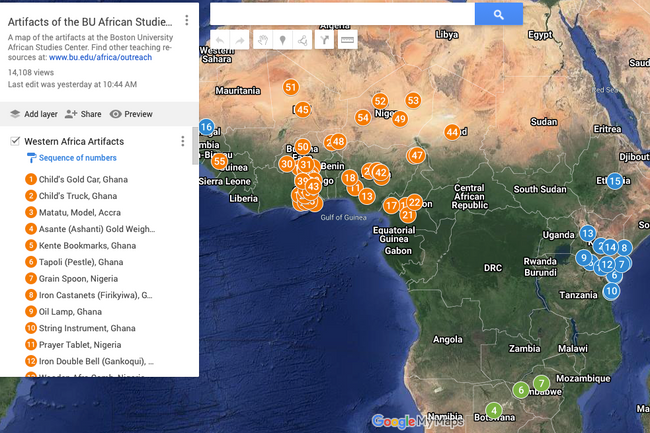Select the hand pan tool
The image size is (650, 433).
(263, 40)
